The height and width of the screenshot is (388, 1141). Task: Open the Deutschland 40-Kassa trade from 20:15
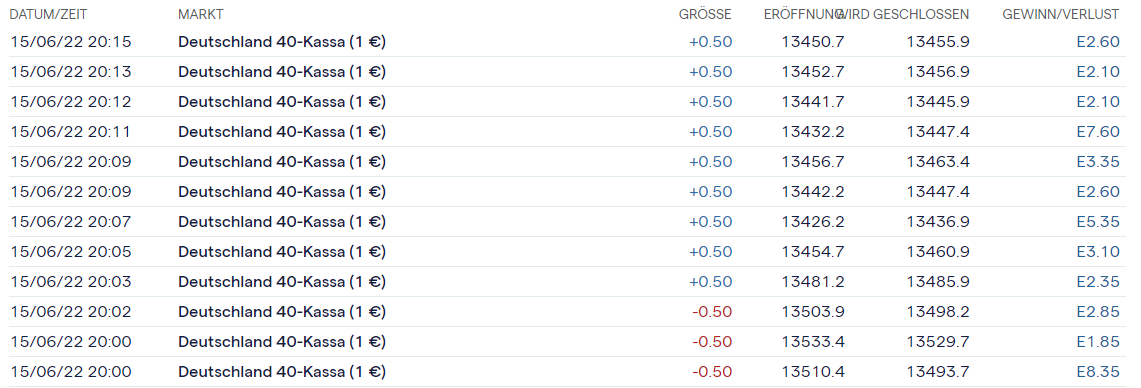[282, 42]
